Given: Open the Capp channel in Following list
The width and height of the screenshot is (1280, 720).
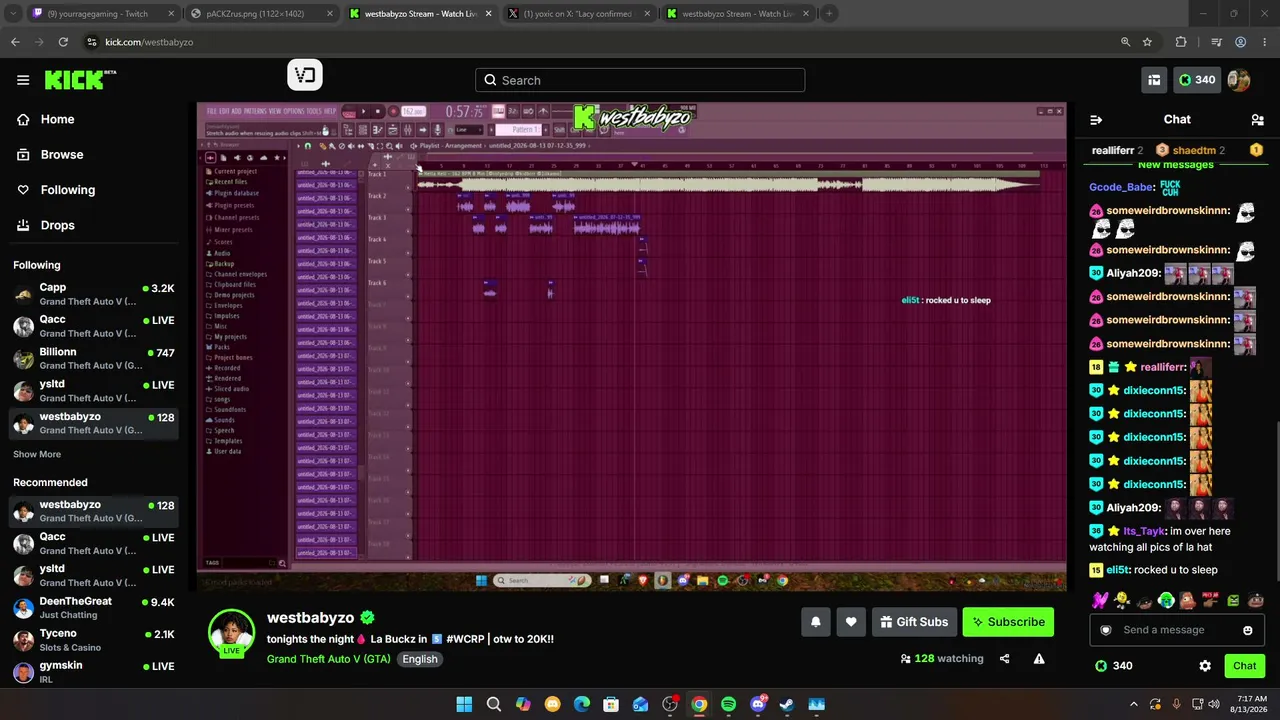Looking at the screenshot, I should [x=94, y=295].
